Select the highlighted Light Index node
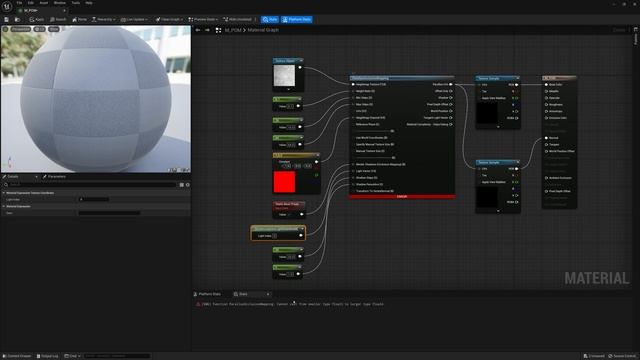Screen dimensions: 640x360 (278, 233)
